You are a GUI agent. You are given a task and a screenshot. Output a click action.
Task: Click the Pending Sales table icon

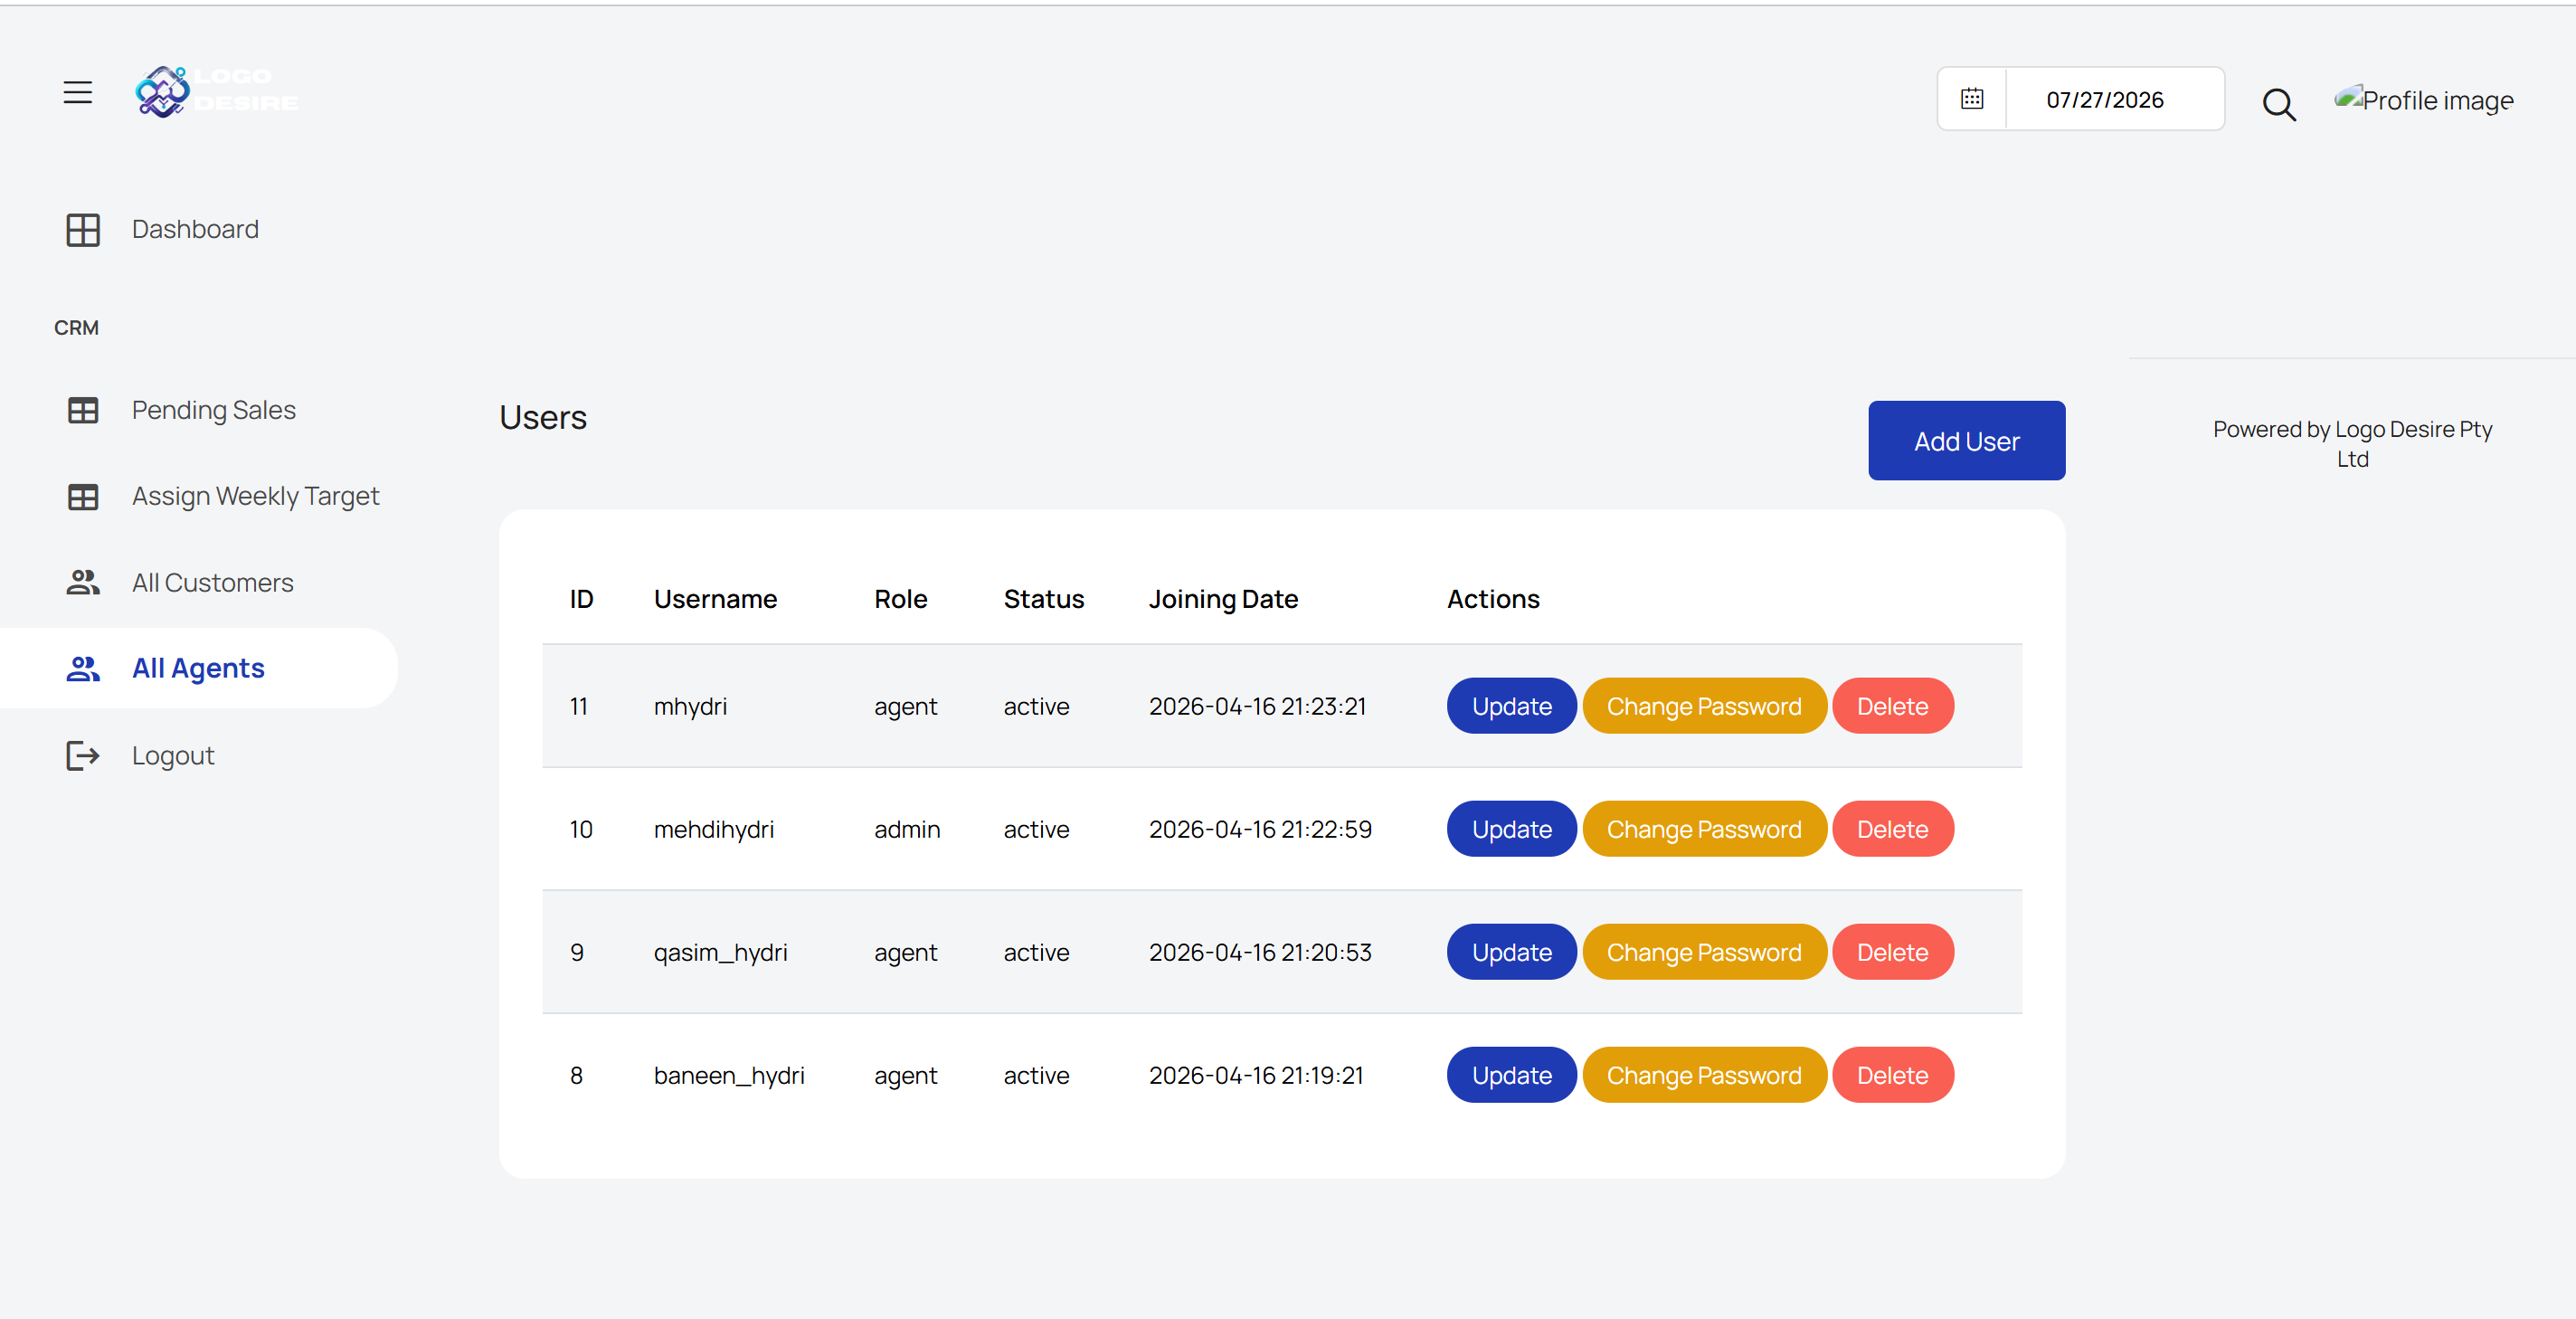tap(83, 411)
